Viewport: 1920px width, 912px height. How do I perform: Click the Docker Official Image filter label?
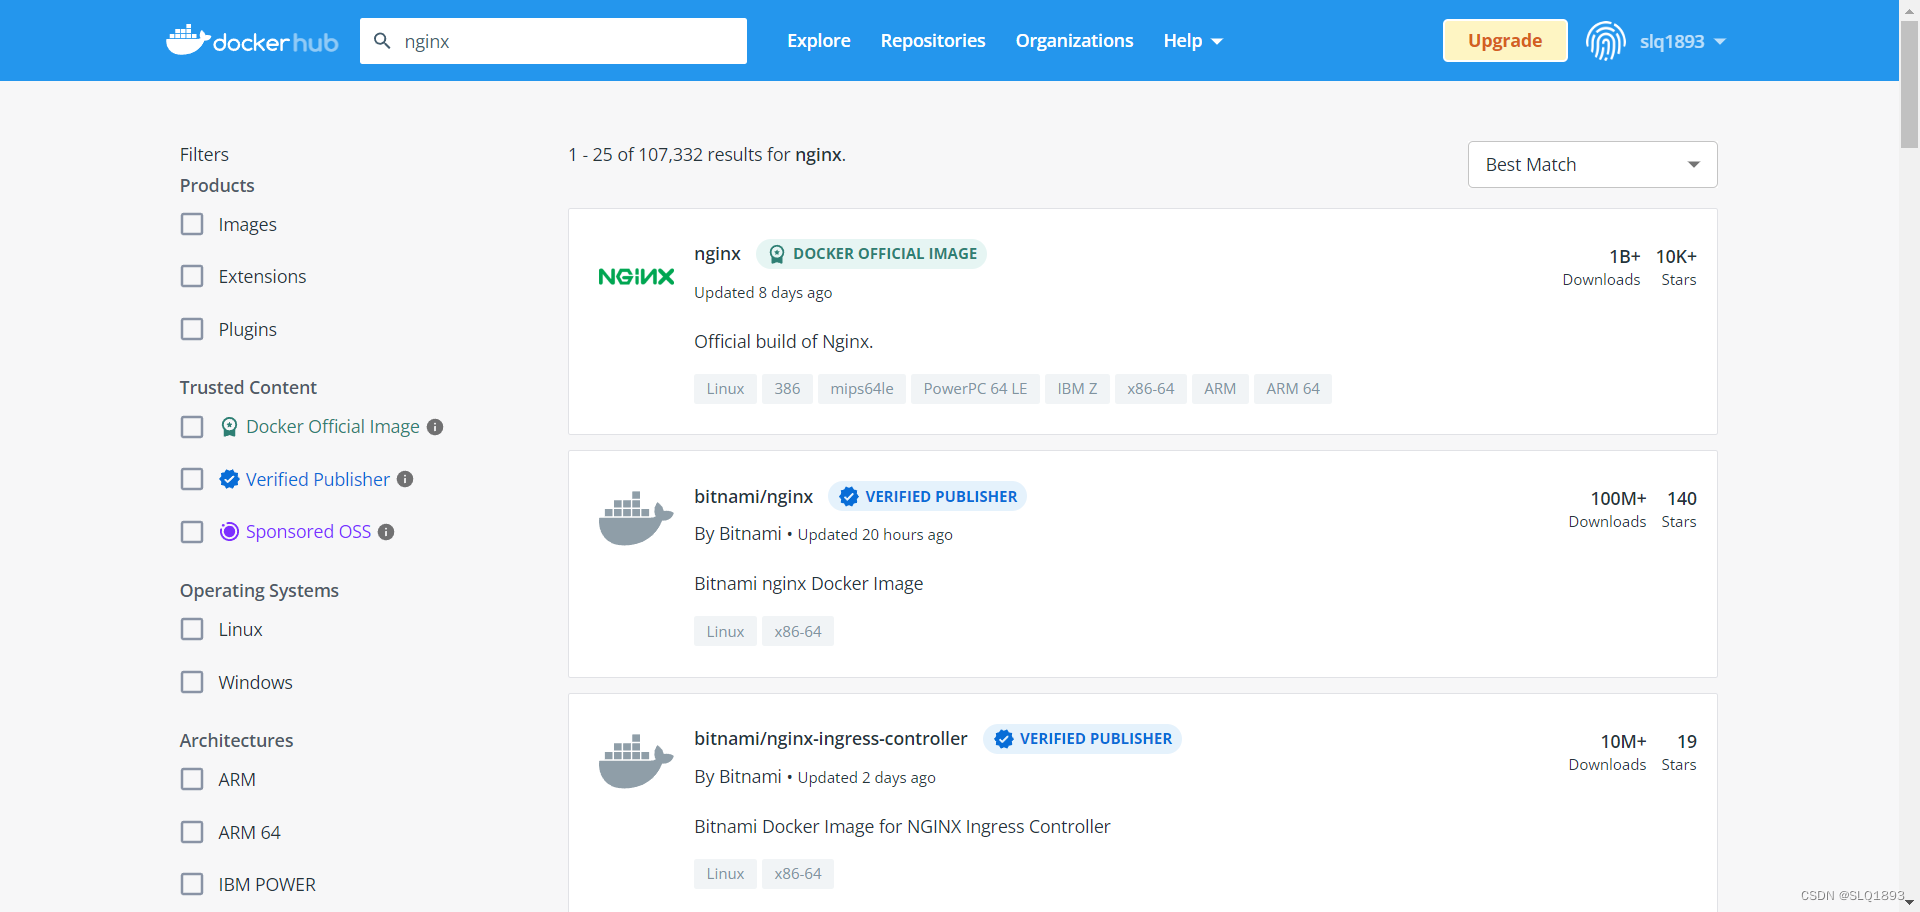point(333,427)
